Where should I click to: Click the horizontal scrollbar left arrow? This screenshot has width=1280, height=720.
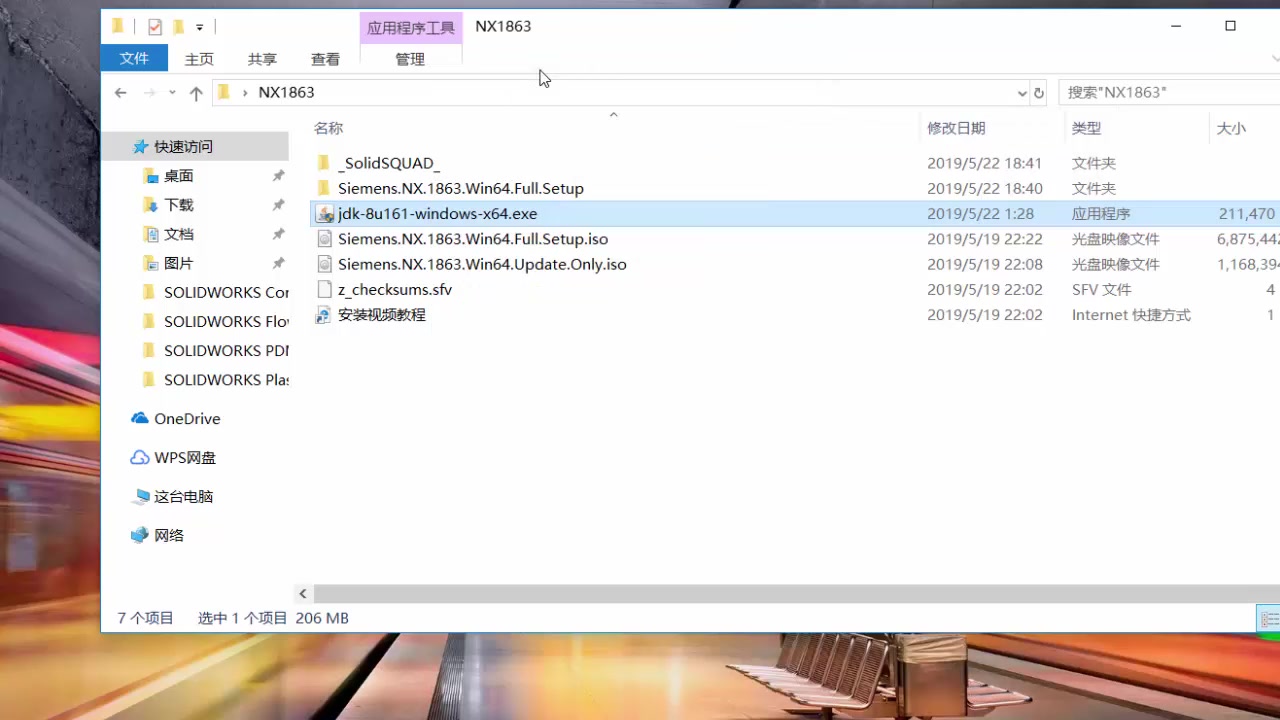(303, 593)
